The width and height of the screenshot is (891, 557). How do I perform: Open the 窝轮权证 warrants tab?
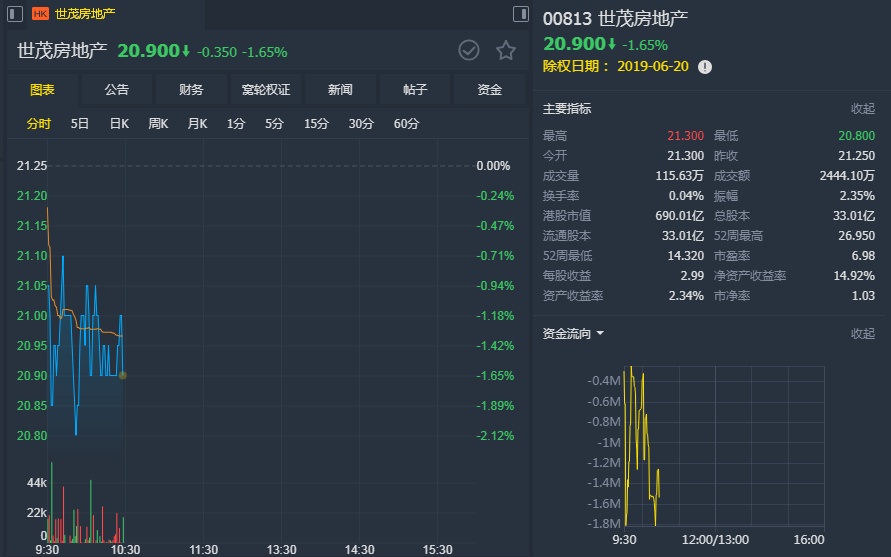tap(266, 90)
